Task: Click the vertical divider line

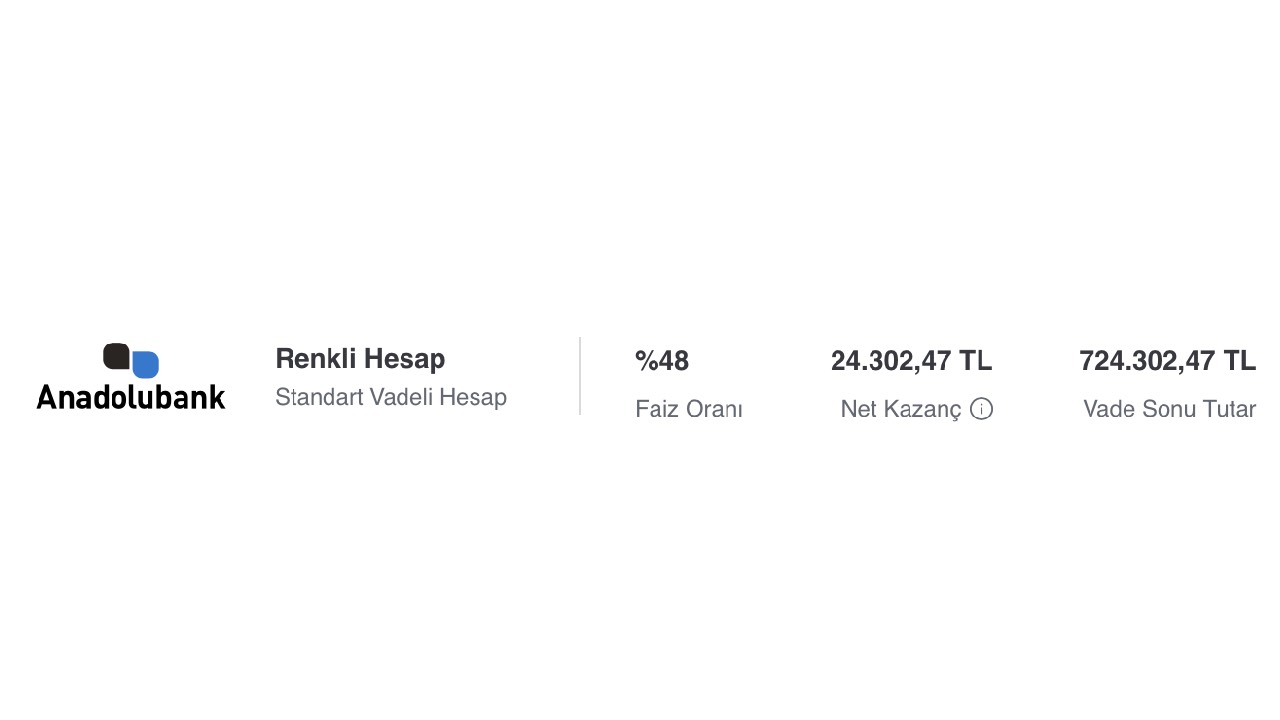Action: coord(580,376)
